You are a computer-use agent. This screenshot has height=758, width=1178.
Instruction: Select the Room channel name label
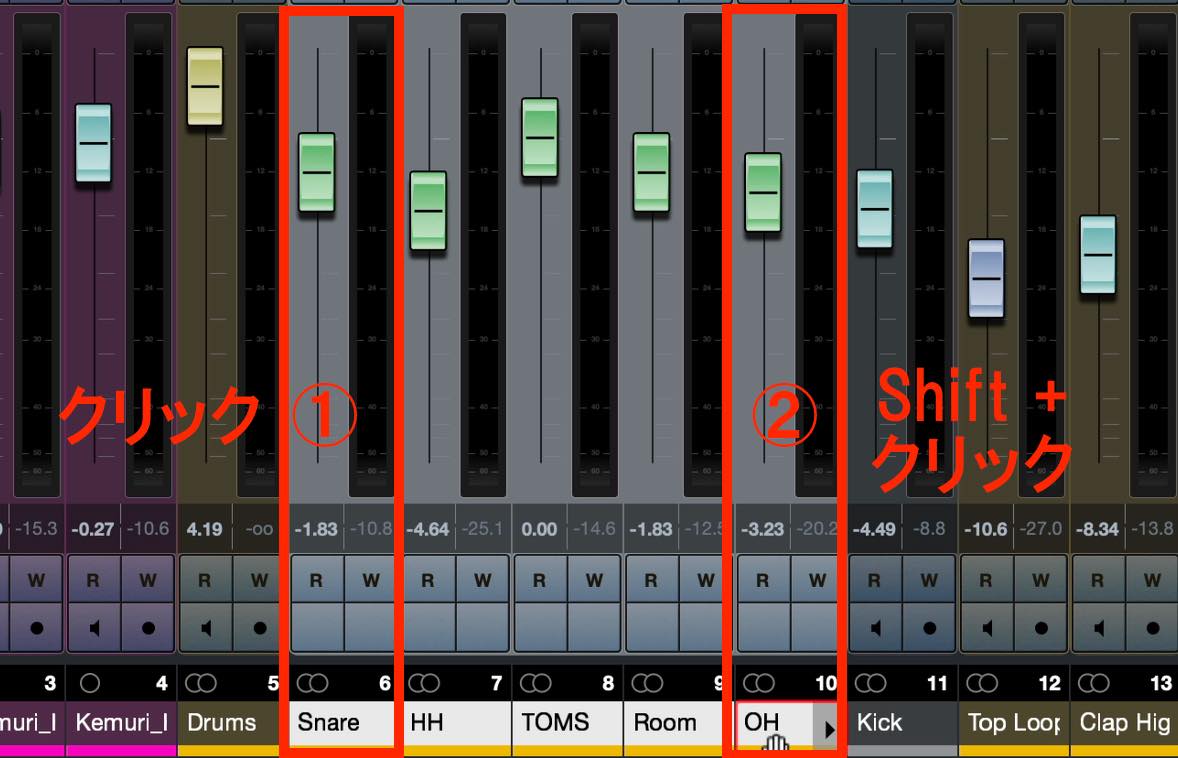pos(675,723)
